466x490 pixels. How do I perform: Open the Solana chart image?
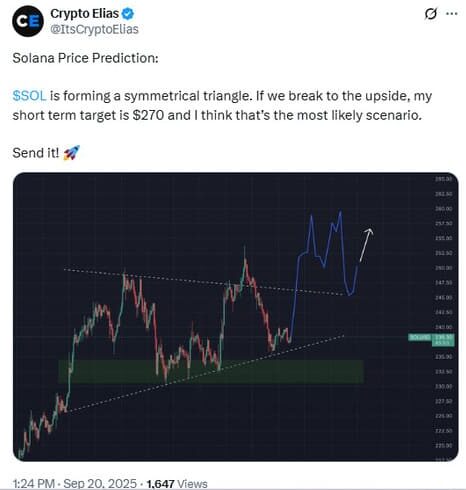236,317
